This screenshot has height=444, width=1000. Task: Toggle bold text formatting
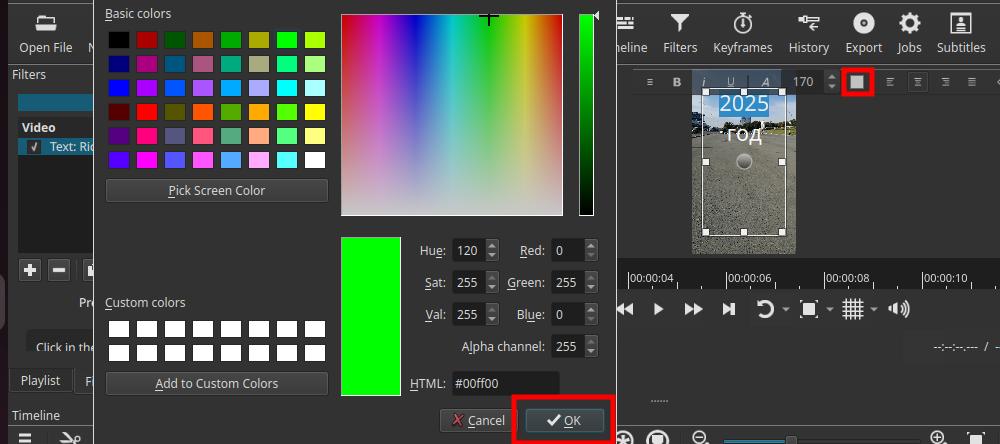tap(677, 82)
